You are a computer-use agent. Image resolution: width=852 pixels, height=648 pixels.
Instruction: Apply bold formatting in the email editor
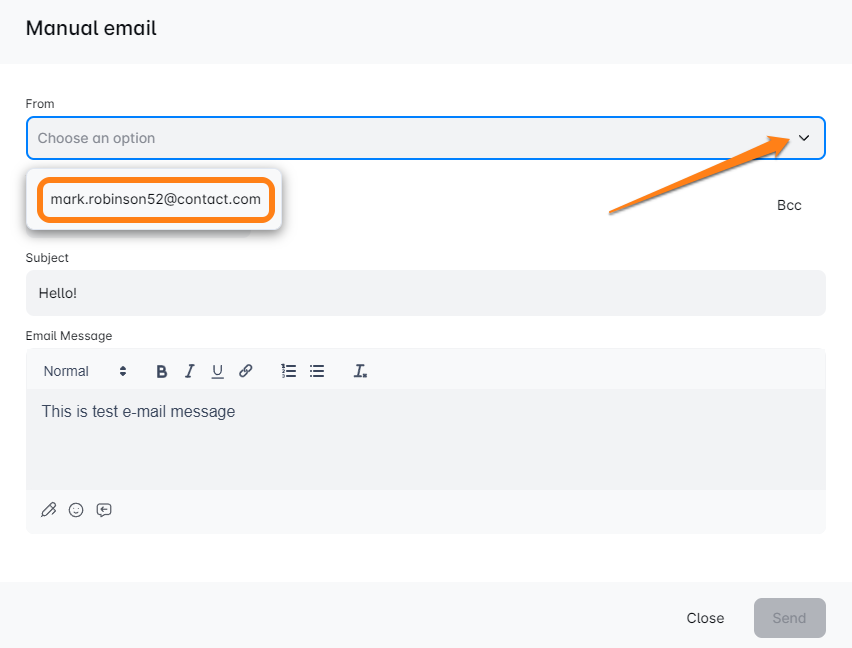[x=162, y=371]
